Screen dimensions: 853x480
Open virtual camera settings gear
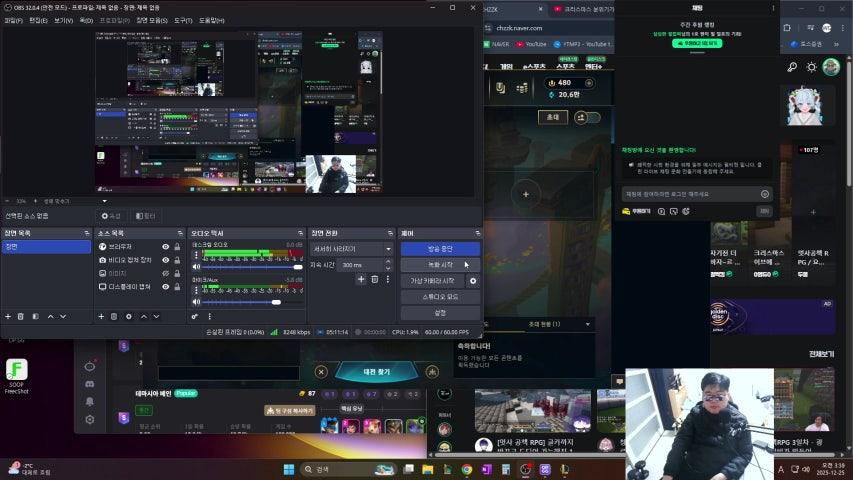473,281
